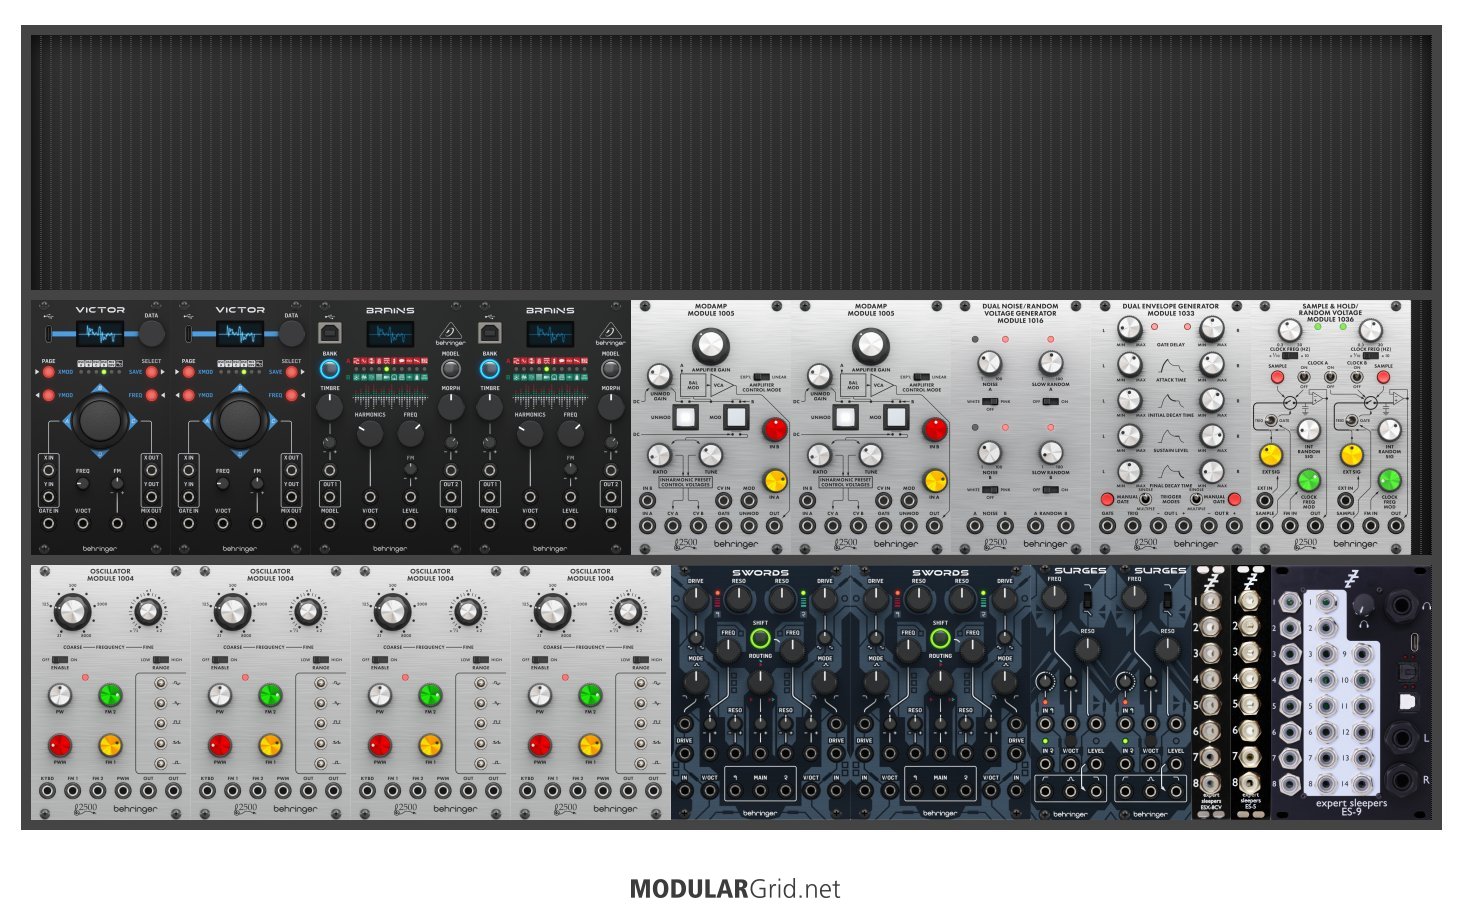Flip the left TRIG/GATE toggle on Sample & Hold 1036
The width and height of the screenshot is (1472, 910).
point(1271,421)
